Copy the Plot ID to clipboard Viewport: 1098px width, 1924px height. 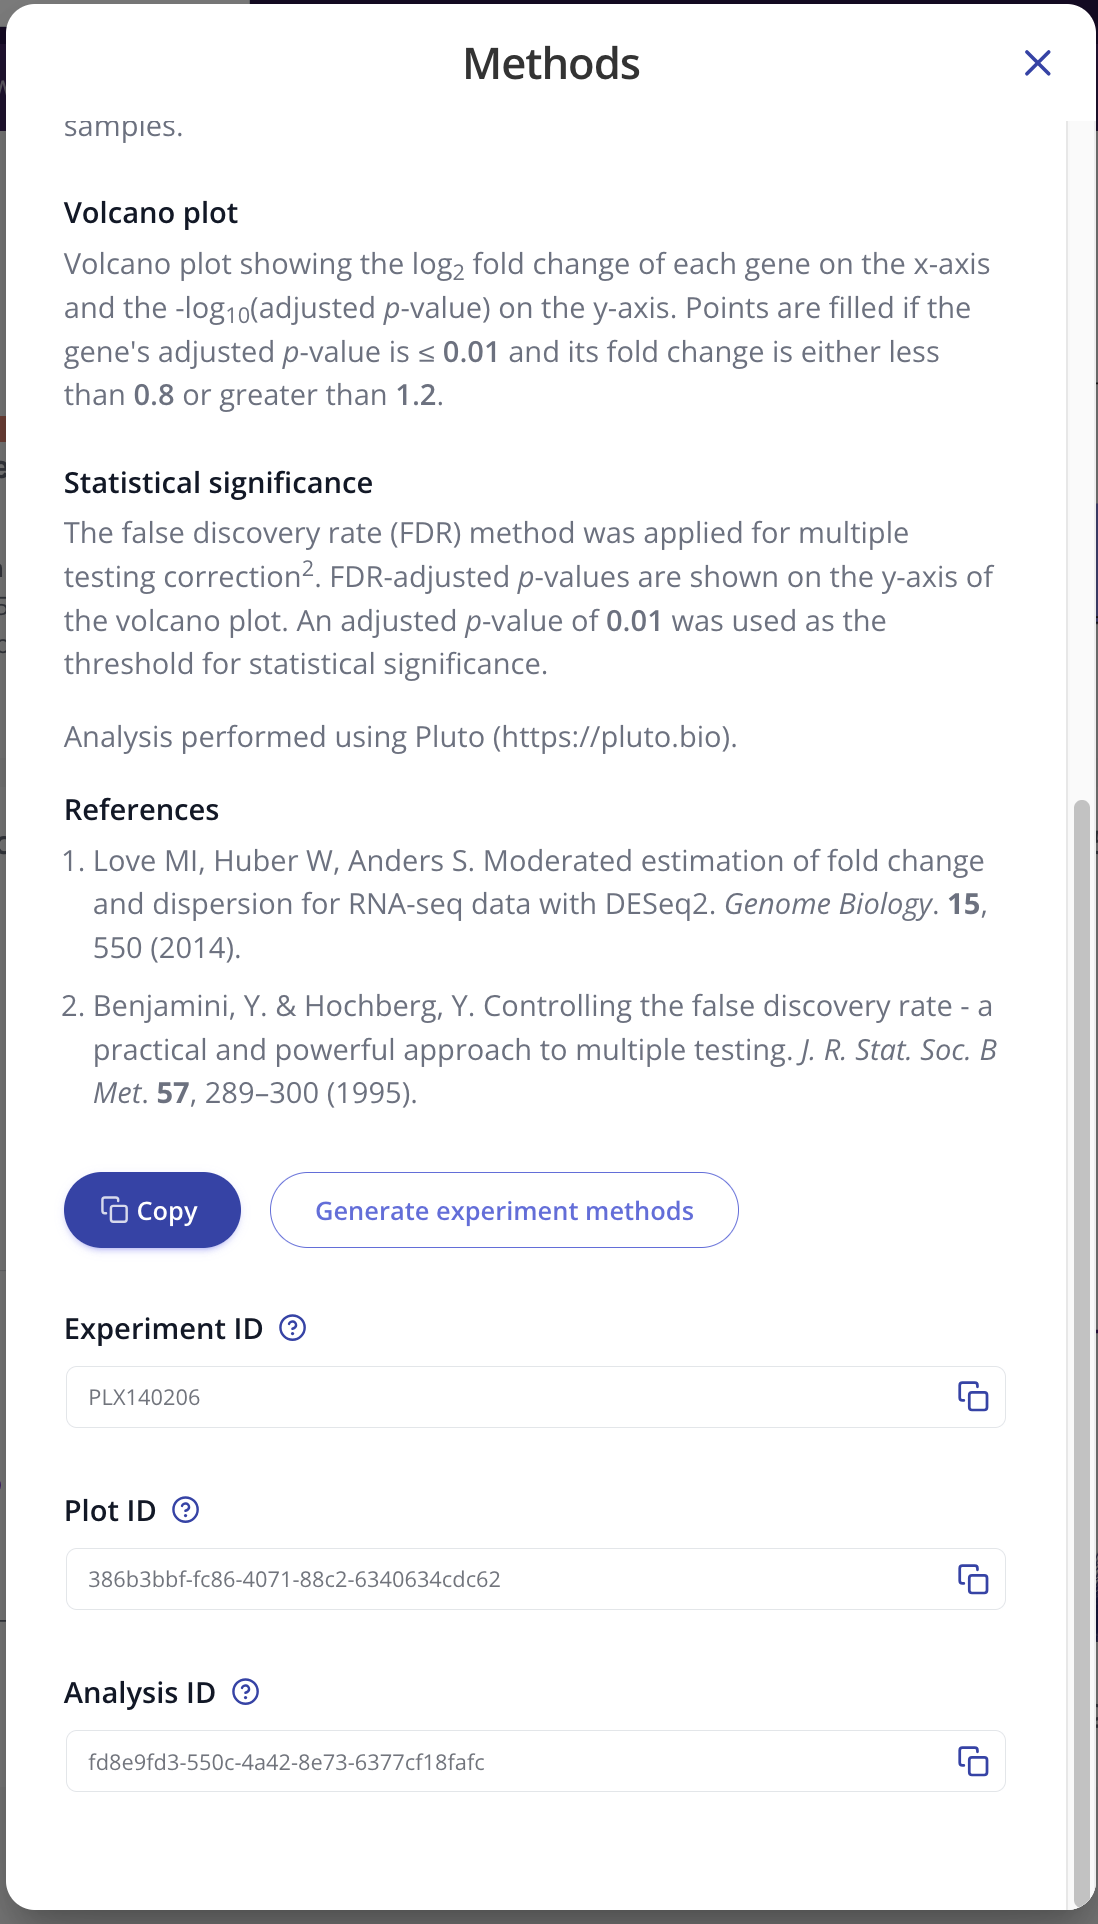coord(973,1578)
